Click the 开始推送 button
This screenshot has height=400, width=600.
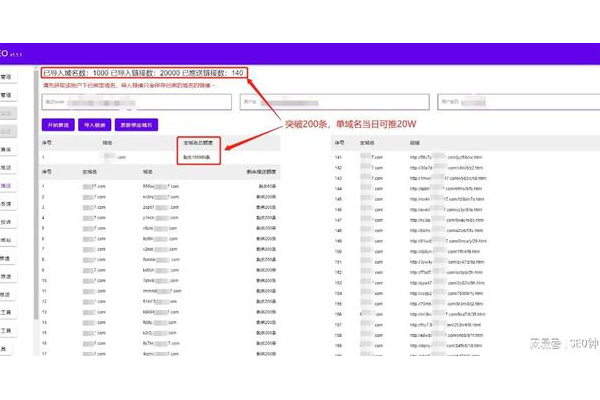click(x=59, y=125)
